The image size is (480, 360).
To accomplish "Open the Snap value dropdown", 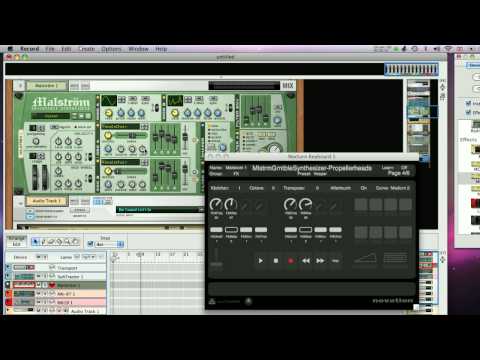I will (120, 244).
